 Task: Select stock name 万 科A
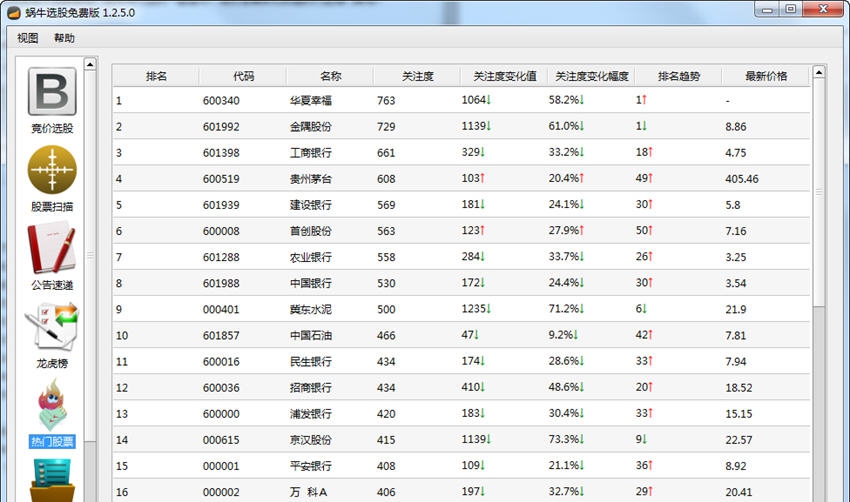point(308,492)
